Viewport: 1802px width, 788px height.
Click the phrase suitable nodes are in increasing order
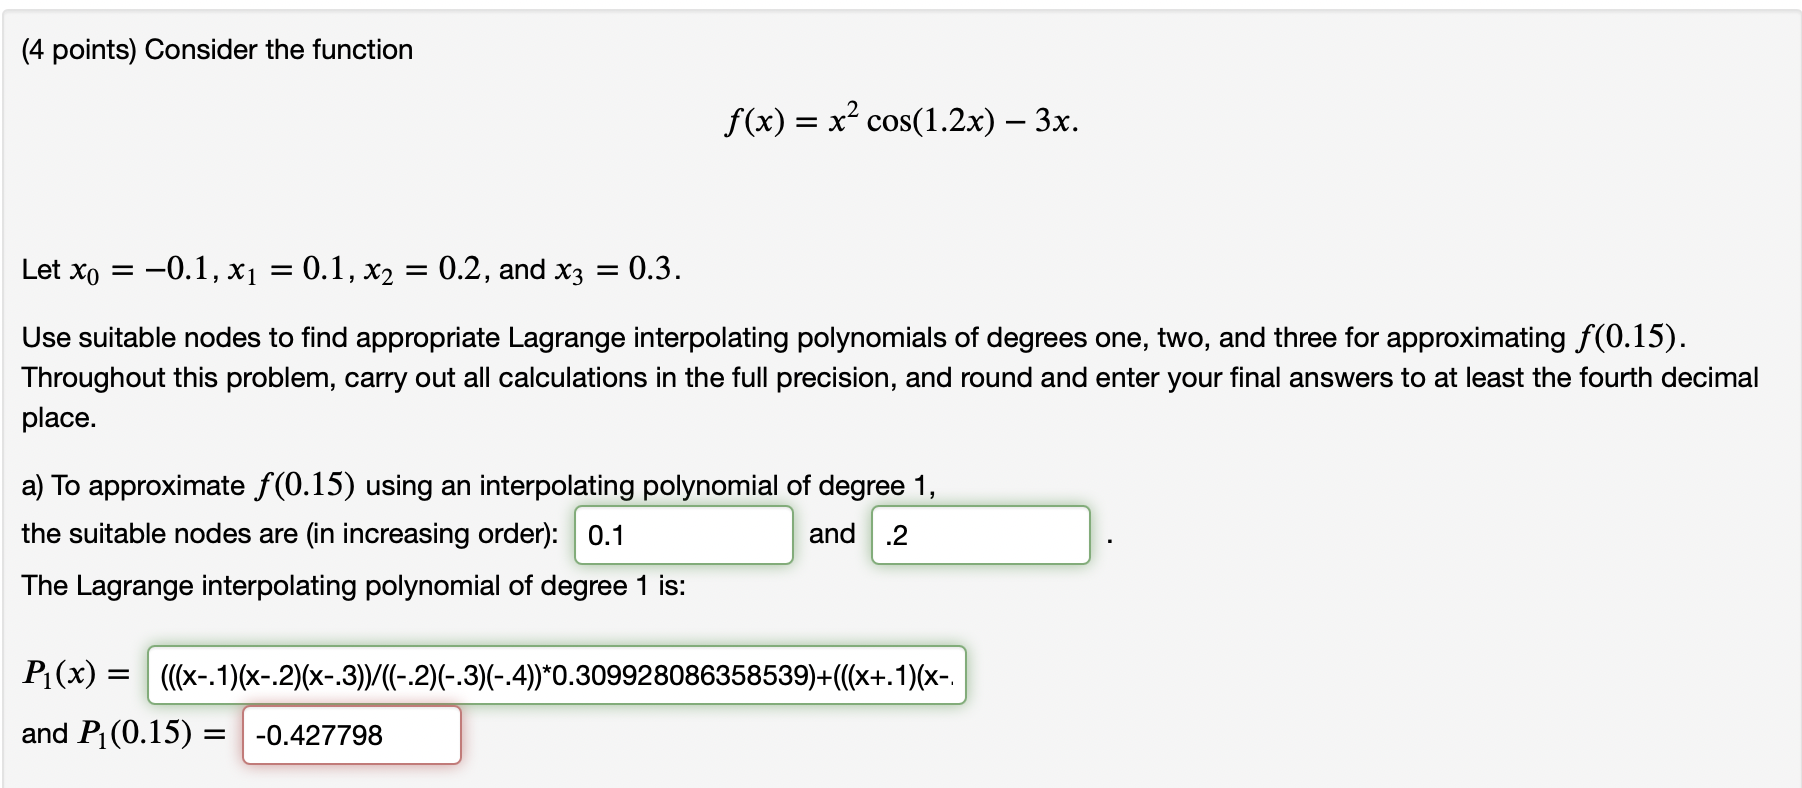[289, 534]
